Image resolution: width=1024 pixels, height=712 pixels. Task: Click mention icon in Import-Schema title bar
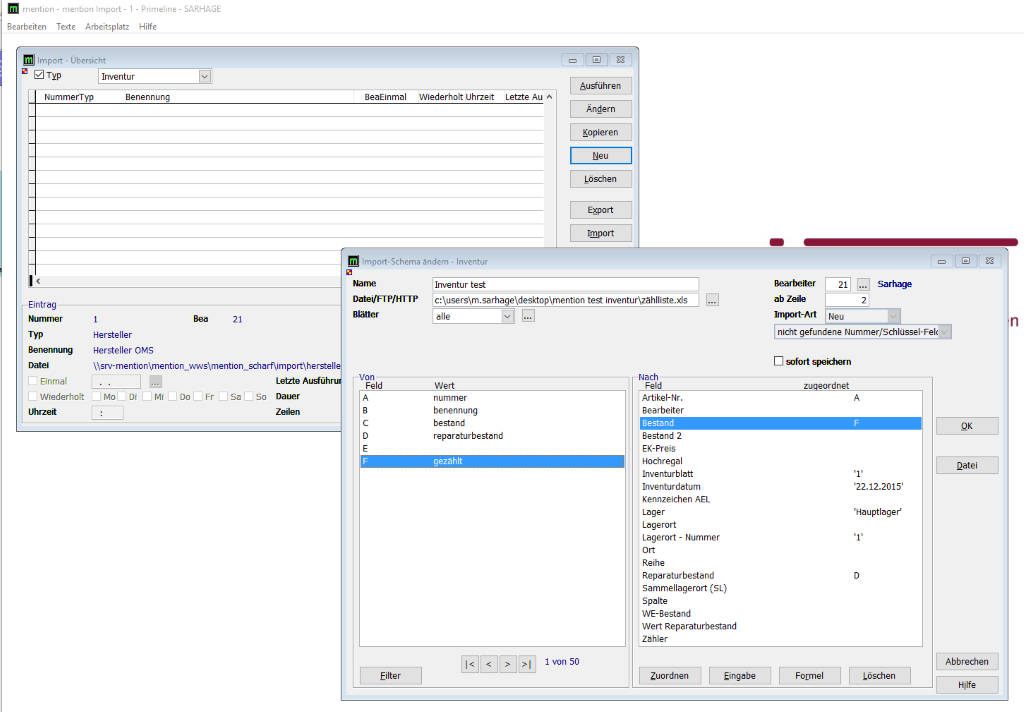coord(353,261)
